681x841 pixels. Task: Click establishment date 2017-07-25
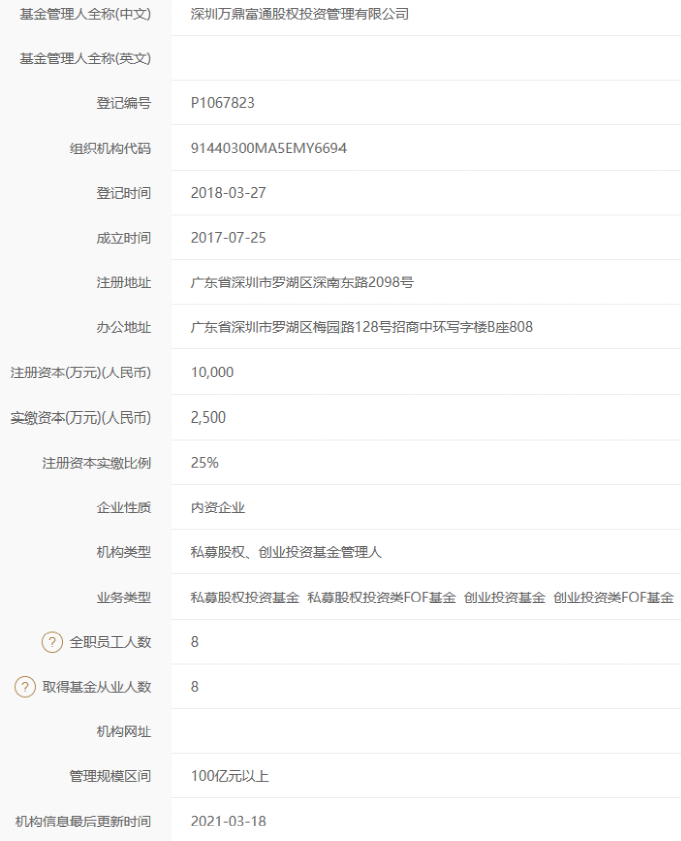tap(228, 238)
